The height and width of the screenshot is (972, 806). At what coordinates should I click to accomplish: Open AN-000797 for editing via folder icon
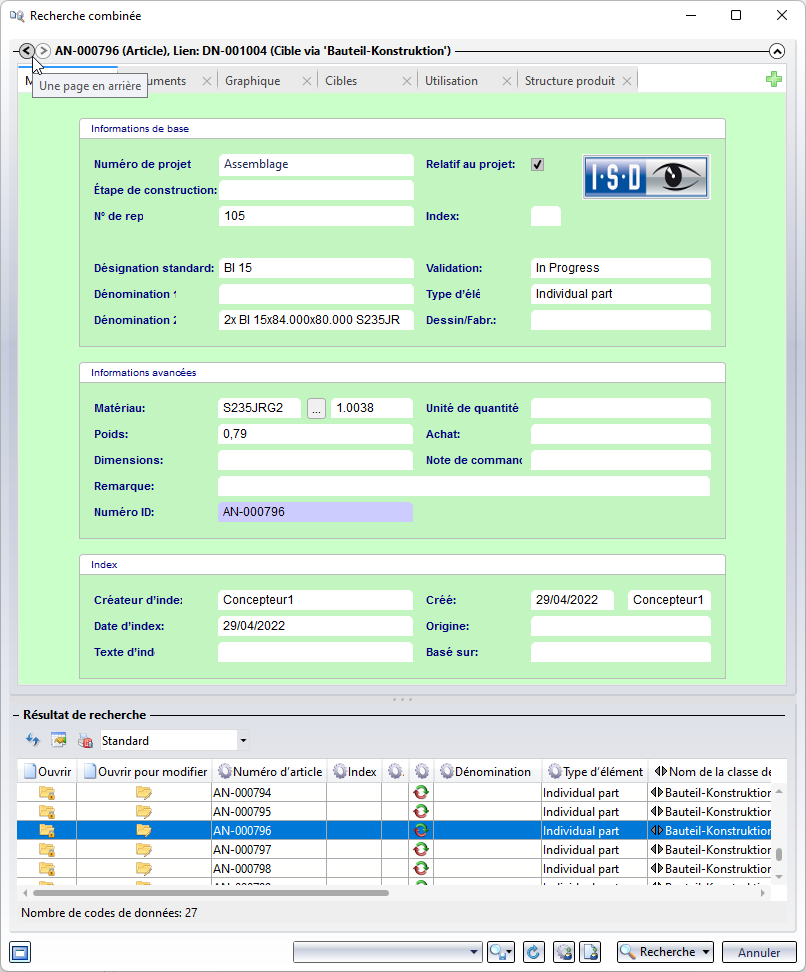144,850
